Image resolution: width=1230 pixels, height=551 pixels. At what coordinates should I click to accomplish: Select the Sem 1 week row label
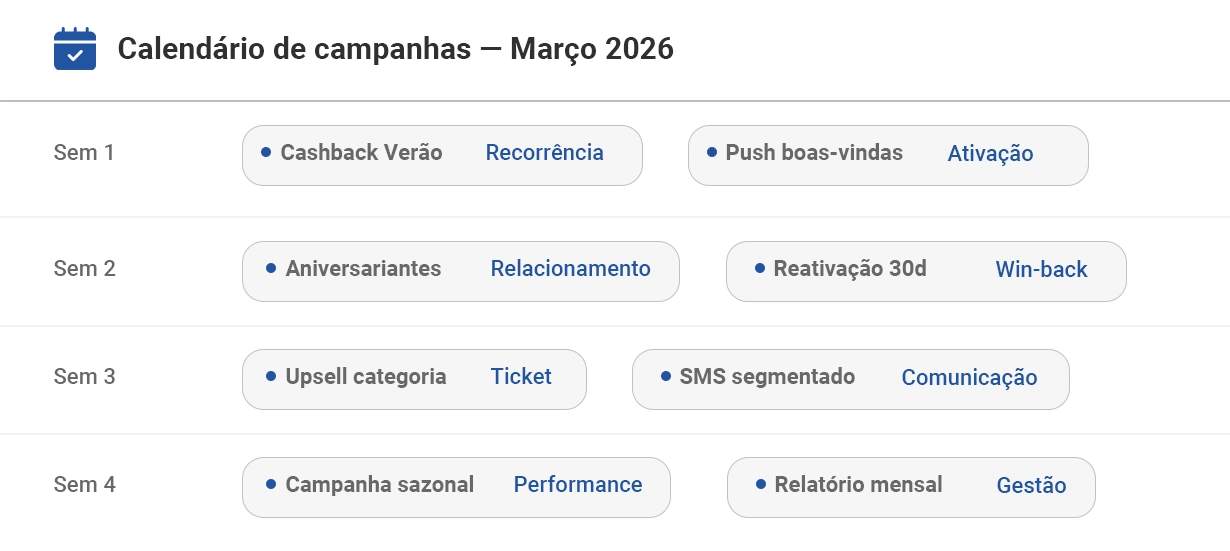coord(84,153)
